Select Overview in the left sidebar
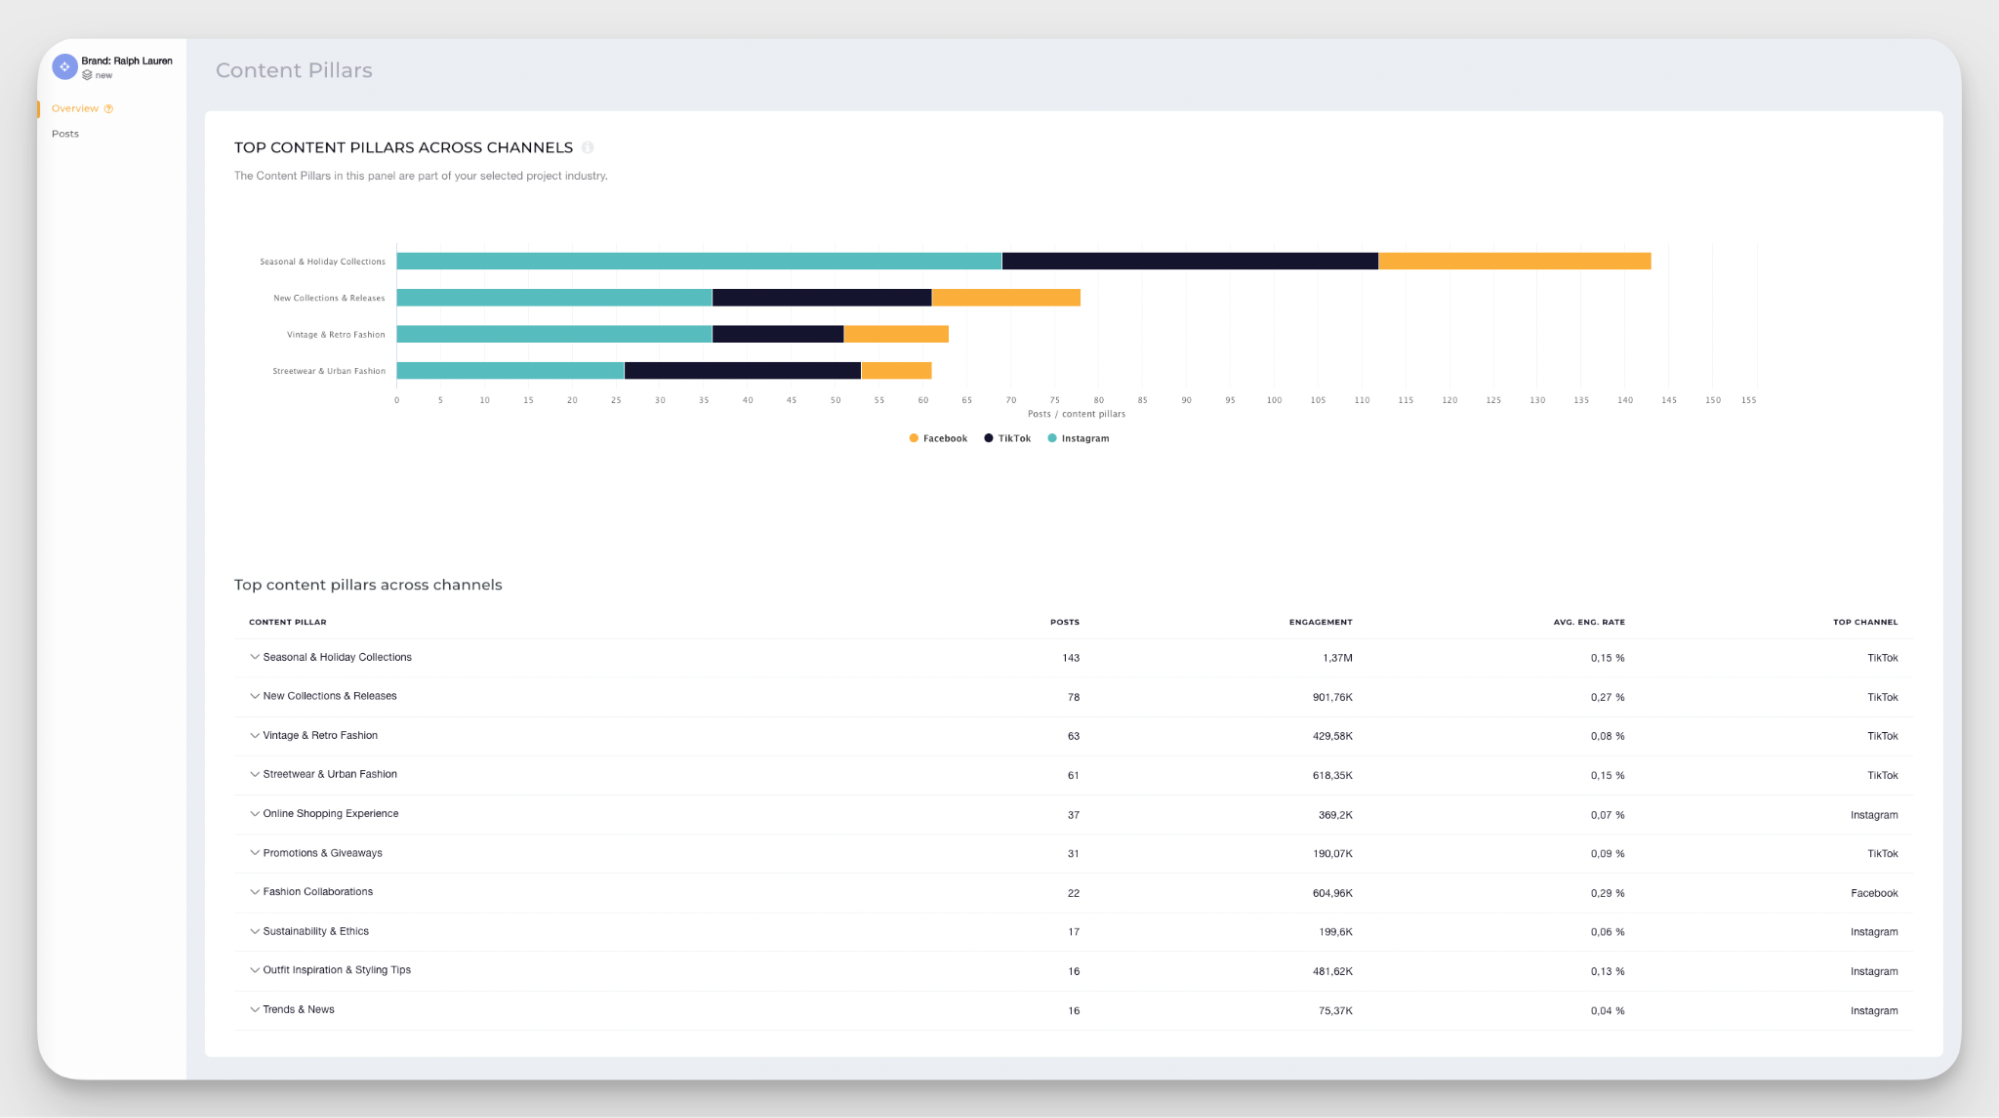The width and height of the screenshot is (1999, 1118). [75, 108]
